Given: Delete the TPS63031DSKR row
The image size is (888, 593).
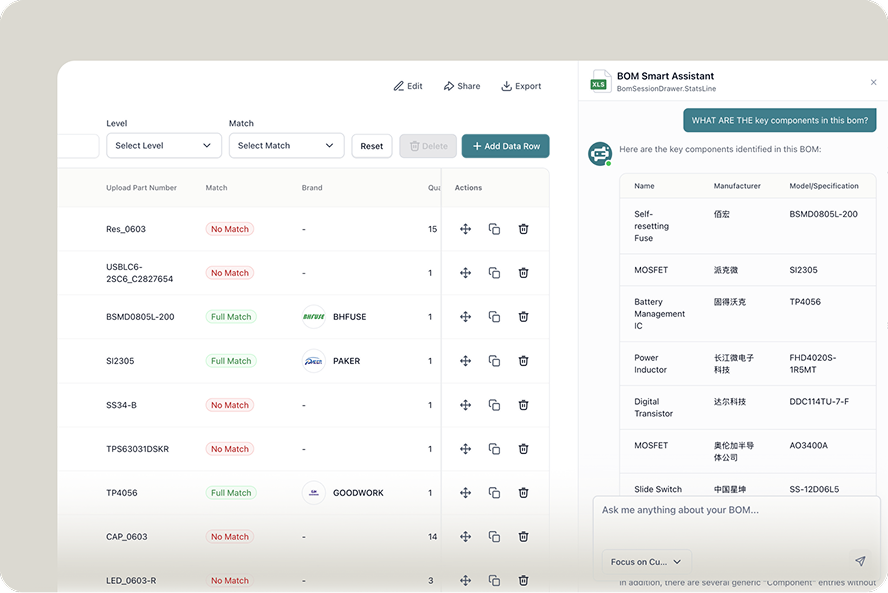Looking at the screenshot, I should (523, 449).
